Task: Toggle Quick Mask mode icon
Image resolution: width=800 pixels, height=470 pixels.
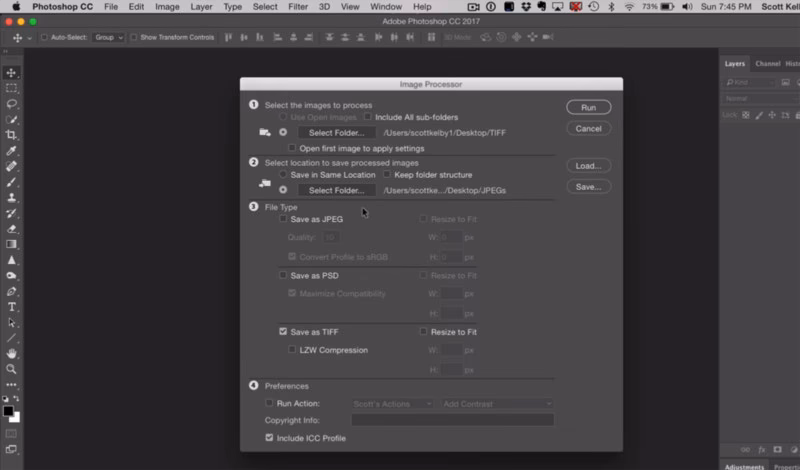Action: coord(11,434)
